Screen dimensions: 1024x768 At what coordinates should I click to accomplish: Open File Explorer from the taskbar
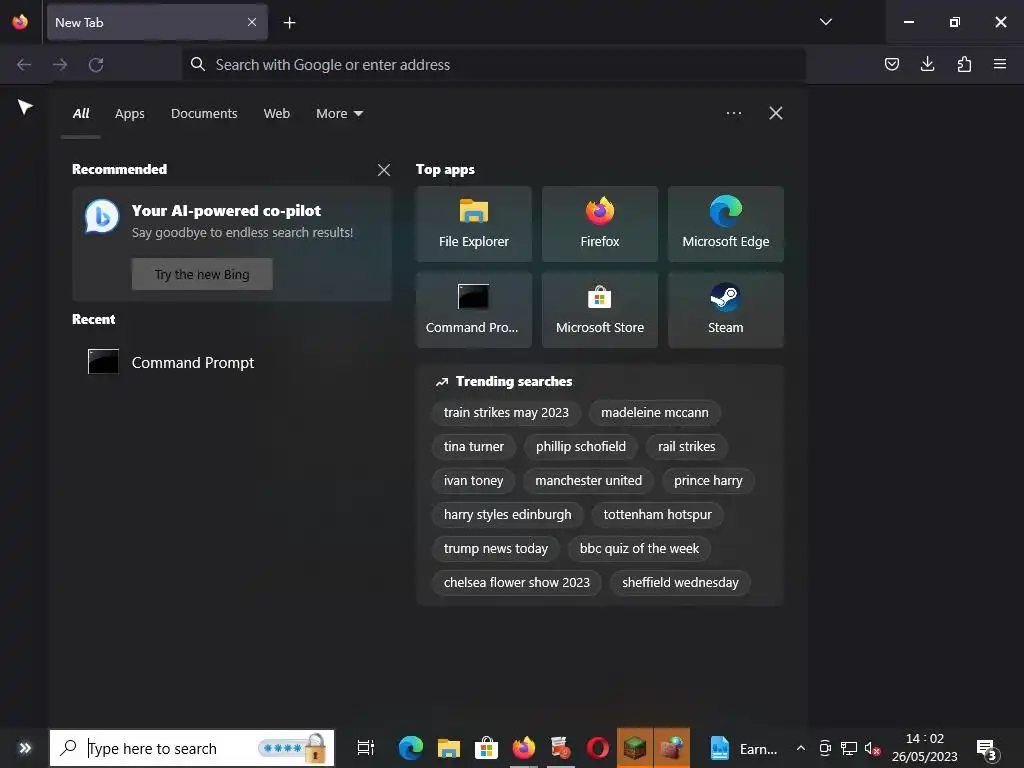[x=449, y=748]
